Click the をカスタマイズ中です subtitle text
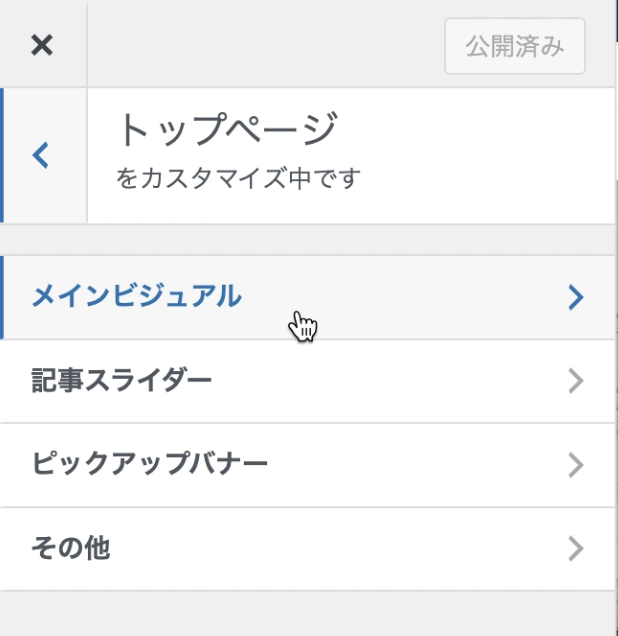Screen dimensions: 618x636 pyautogui.click(x=238, y=179)
